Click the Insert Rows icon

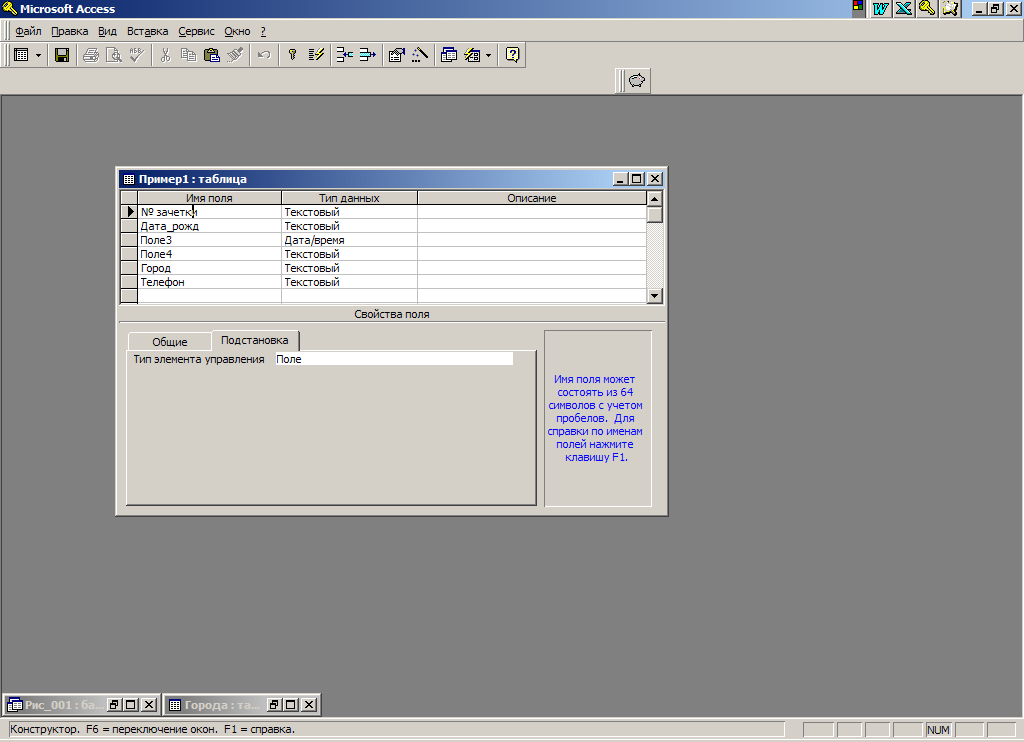[344, 55]
